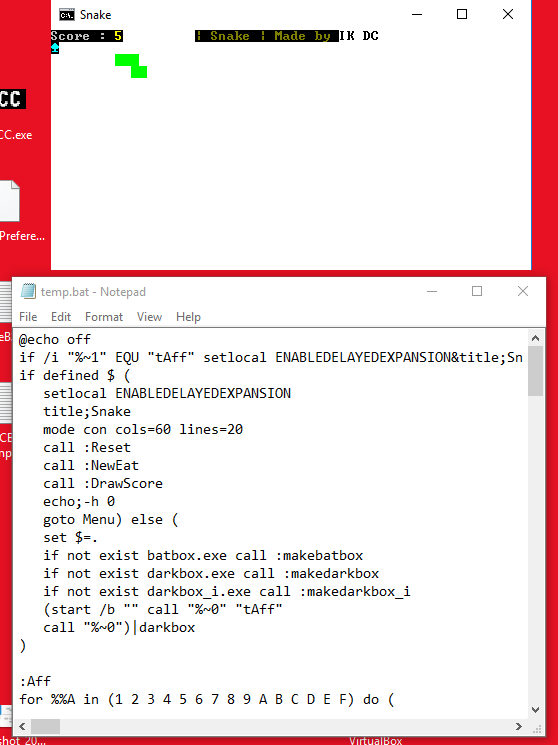
Task: Open the Edit menu in Notepad
Action: 61,317
